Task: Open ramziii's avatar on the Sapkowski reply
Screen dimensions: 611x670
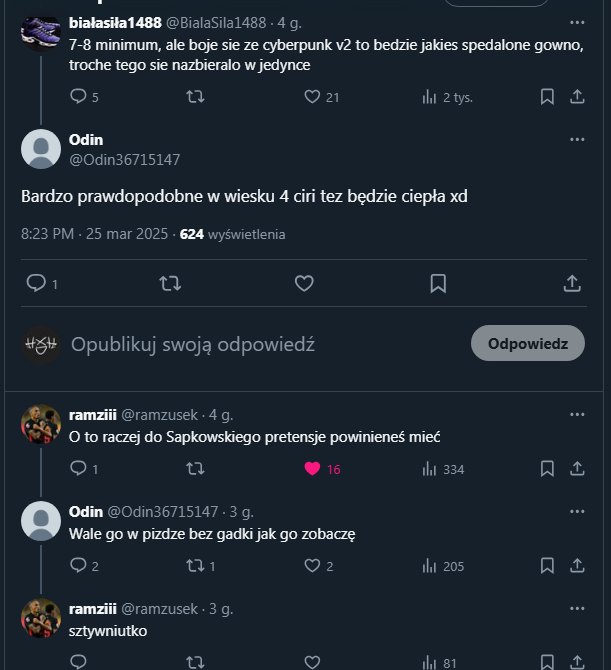Action: pyautogui.click(x=41, y=425)
